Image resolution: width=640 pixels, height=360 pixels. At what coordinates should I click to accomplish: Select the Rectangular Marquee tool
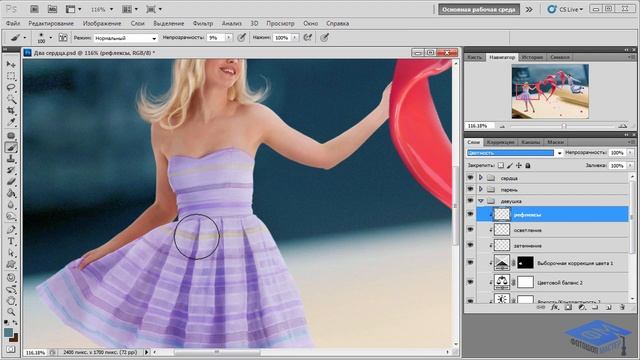click(11, 76)
